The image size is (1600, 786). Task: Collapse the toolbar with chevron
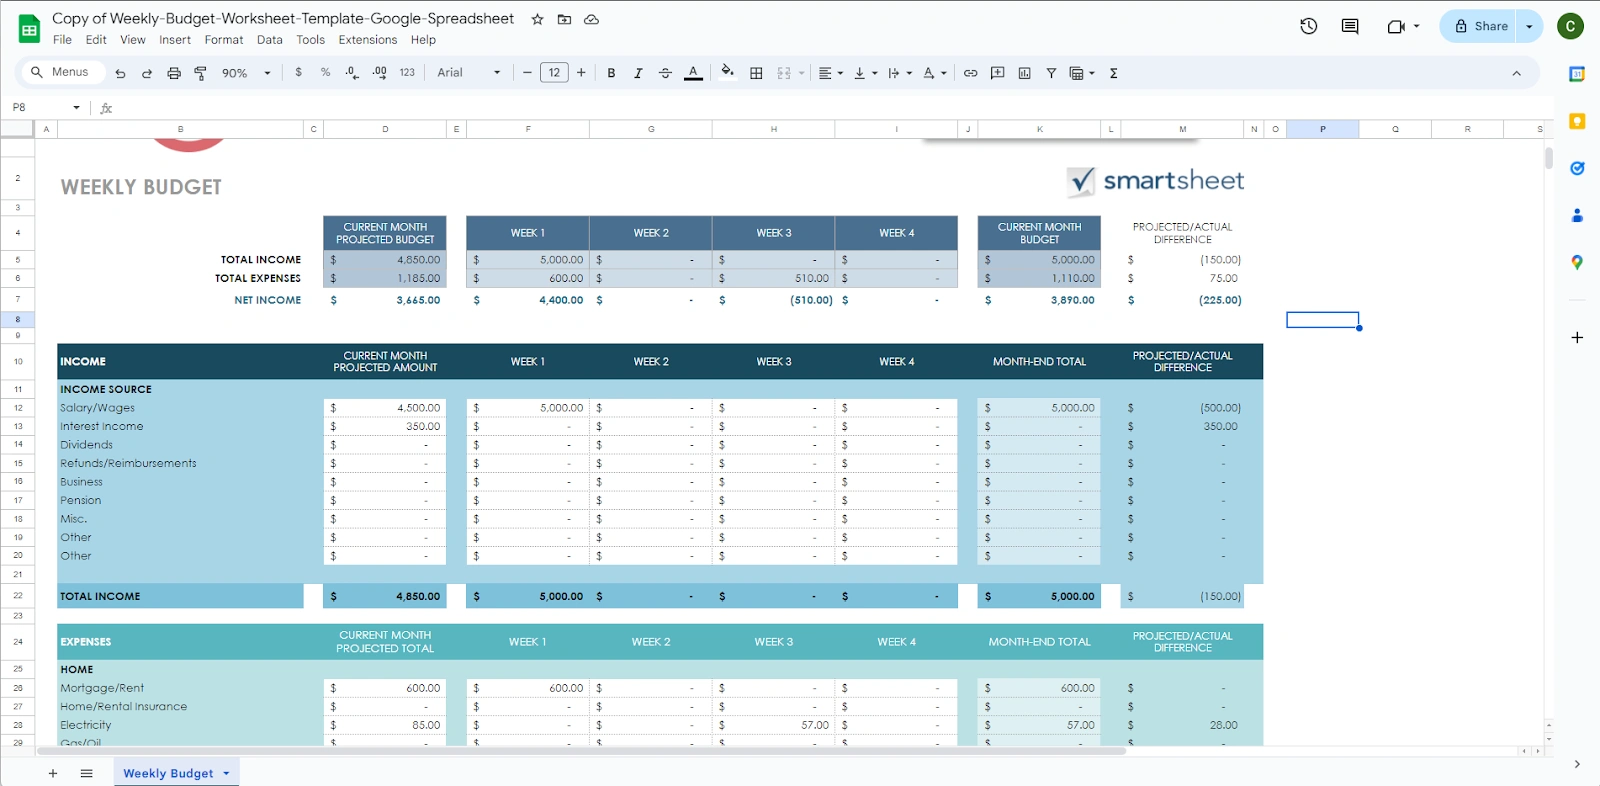[1516, 73]
